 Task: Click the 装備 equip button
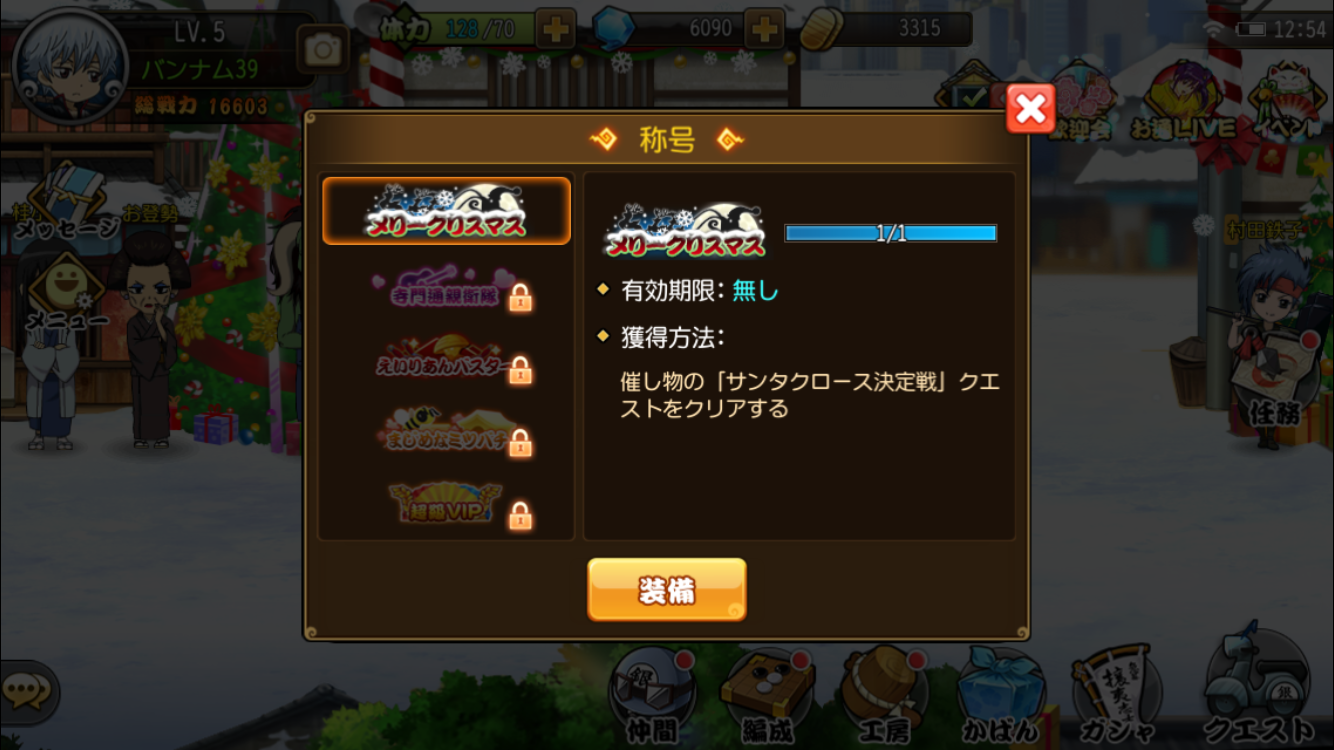click(667, 589)
